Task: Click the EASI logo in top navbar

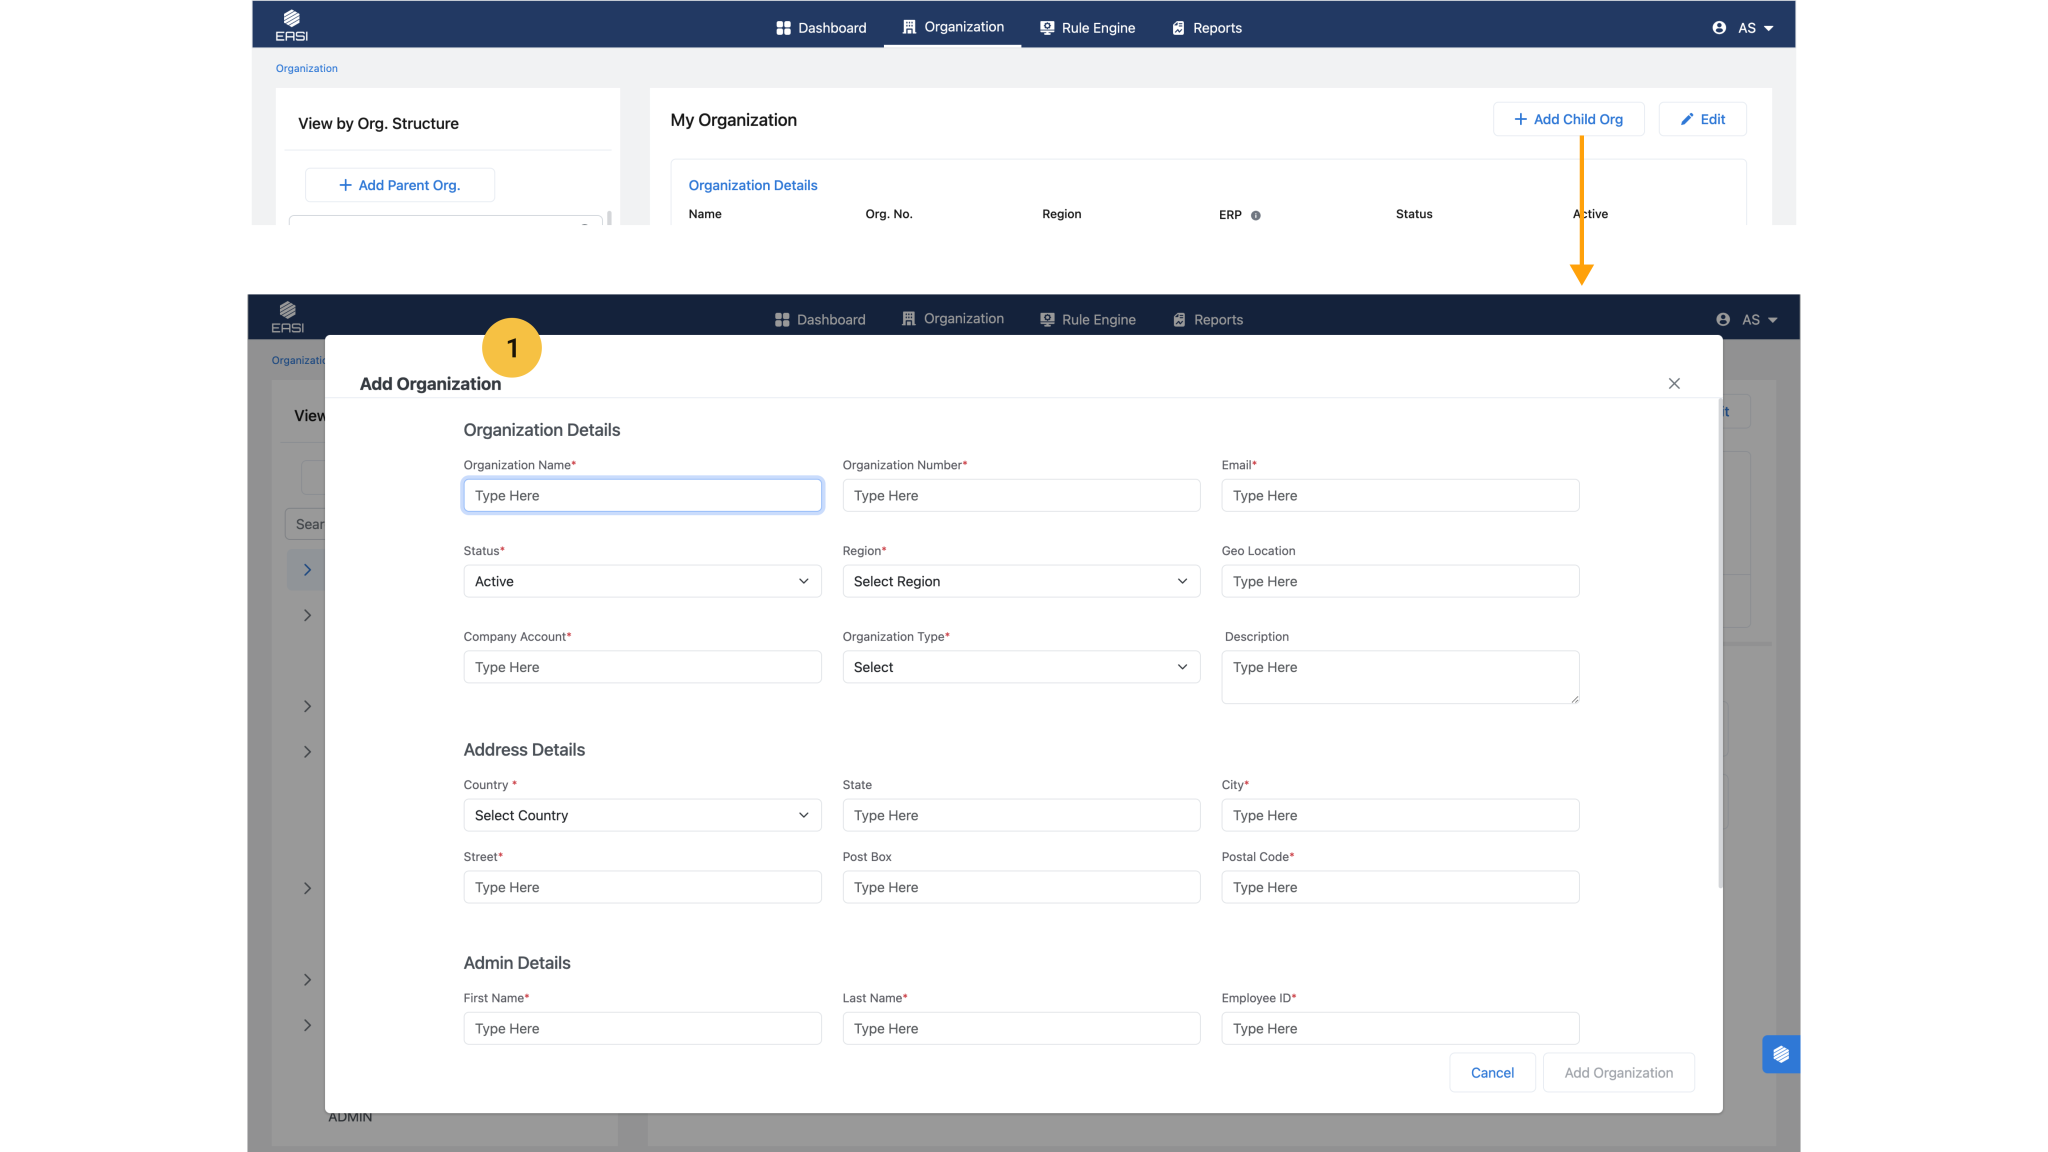Action: (291, 26)
